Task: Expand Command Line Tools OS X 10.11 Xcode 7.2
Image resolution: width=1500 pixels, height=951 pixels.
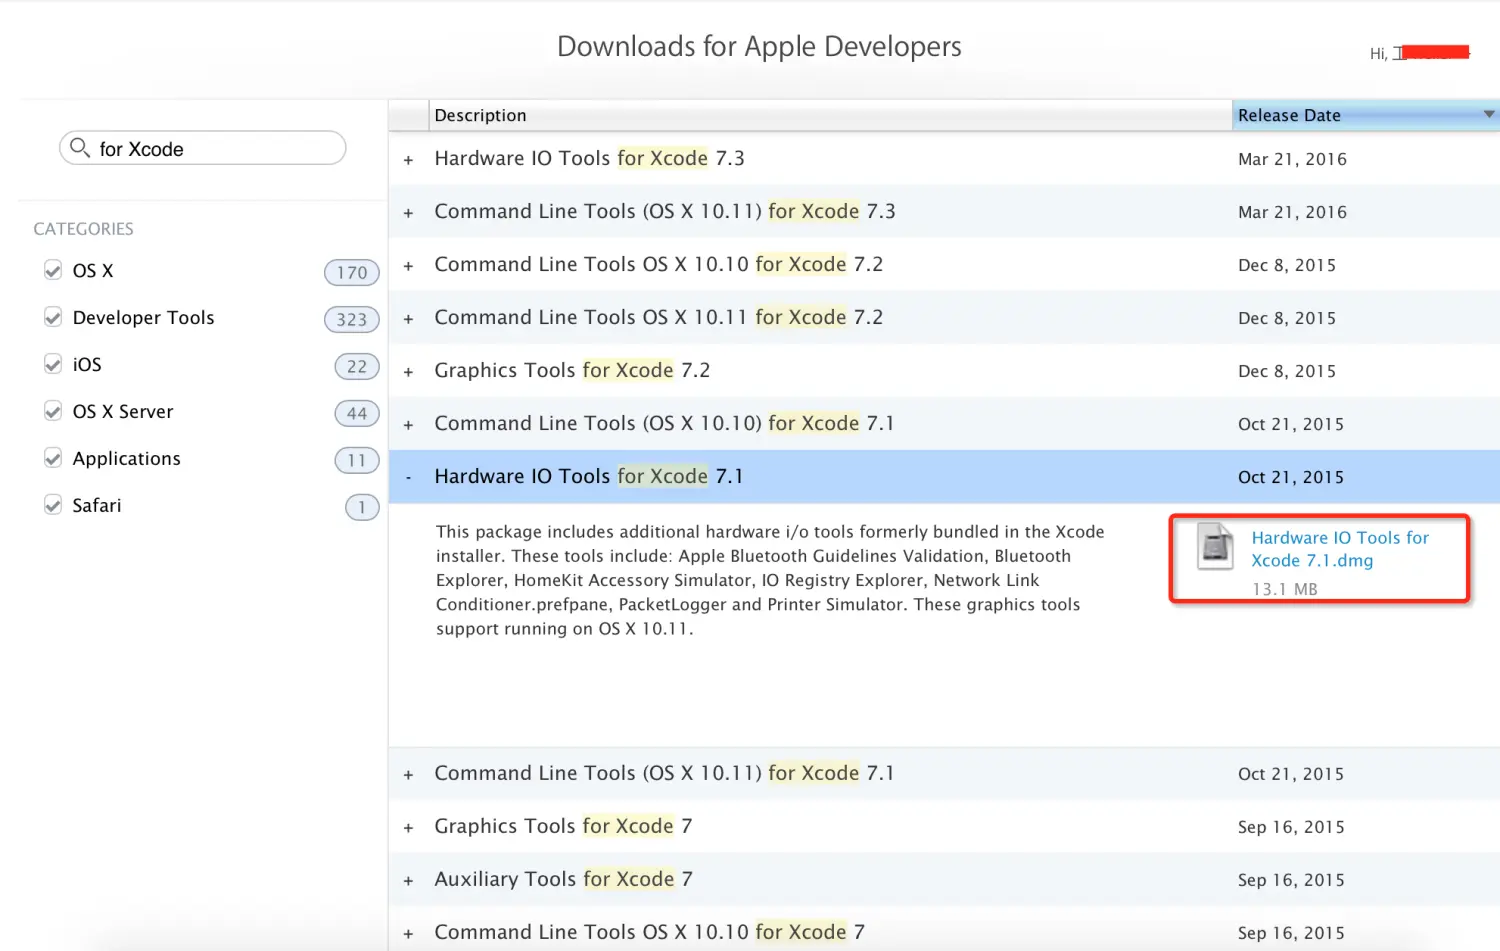Action: click(x=408, y=319)
